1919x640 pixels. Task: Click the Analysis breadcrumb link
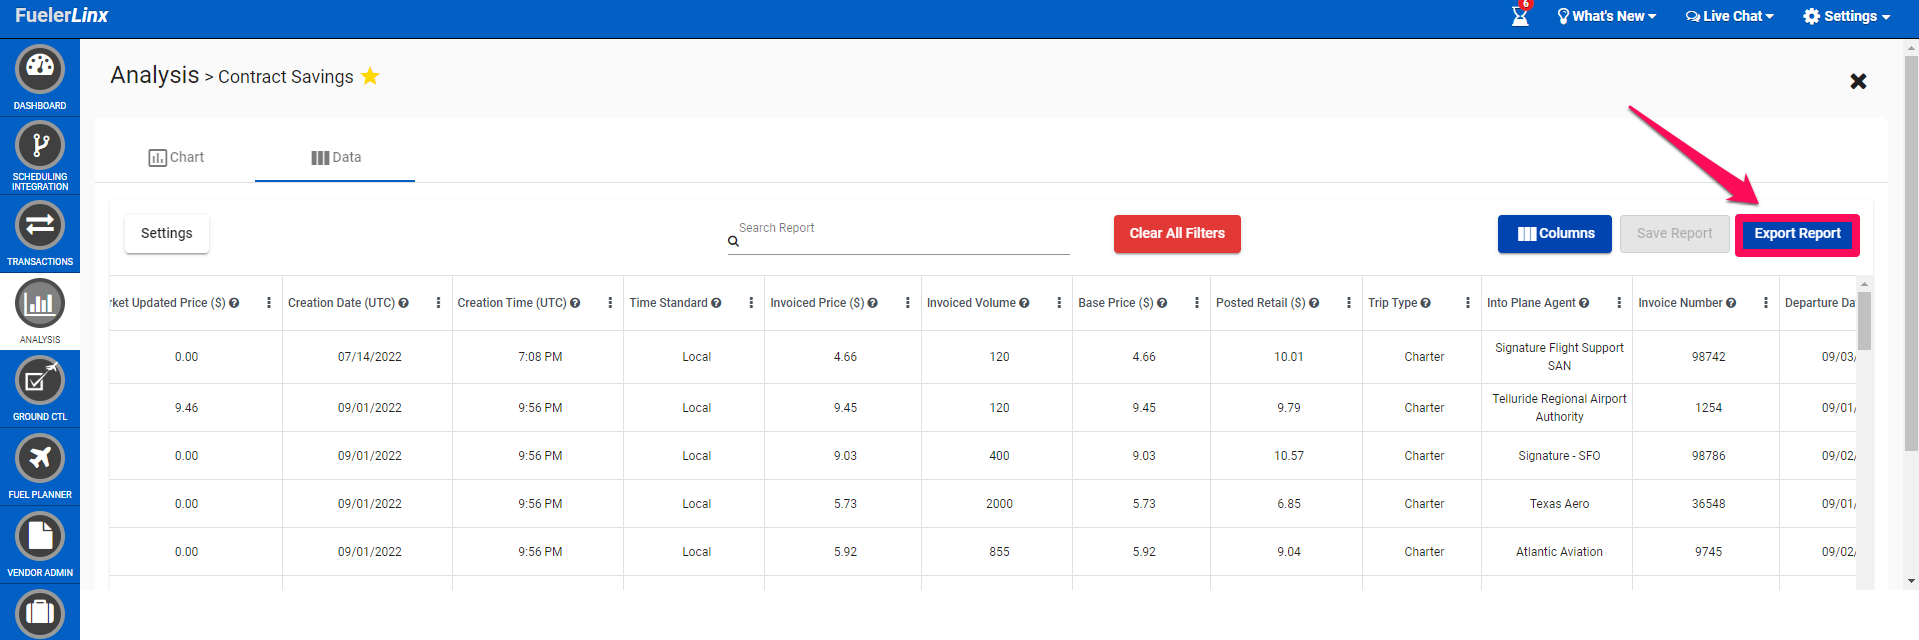[155, 75]
